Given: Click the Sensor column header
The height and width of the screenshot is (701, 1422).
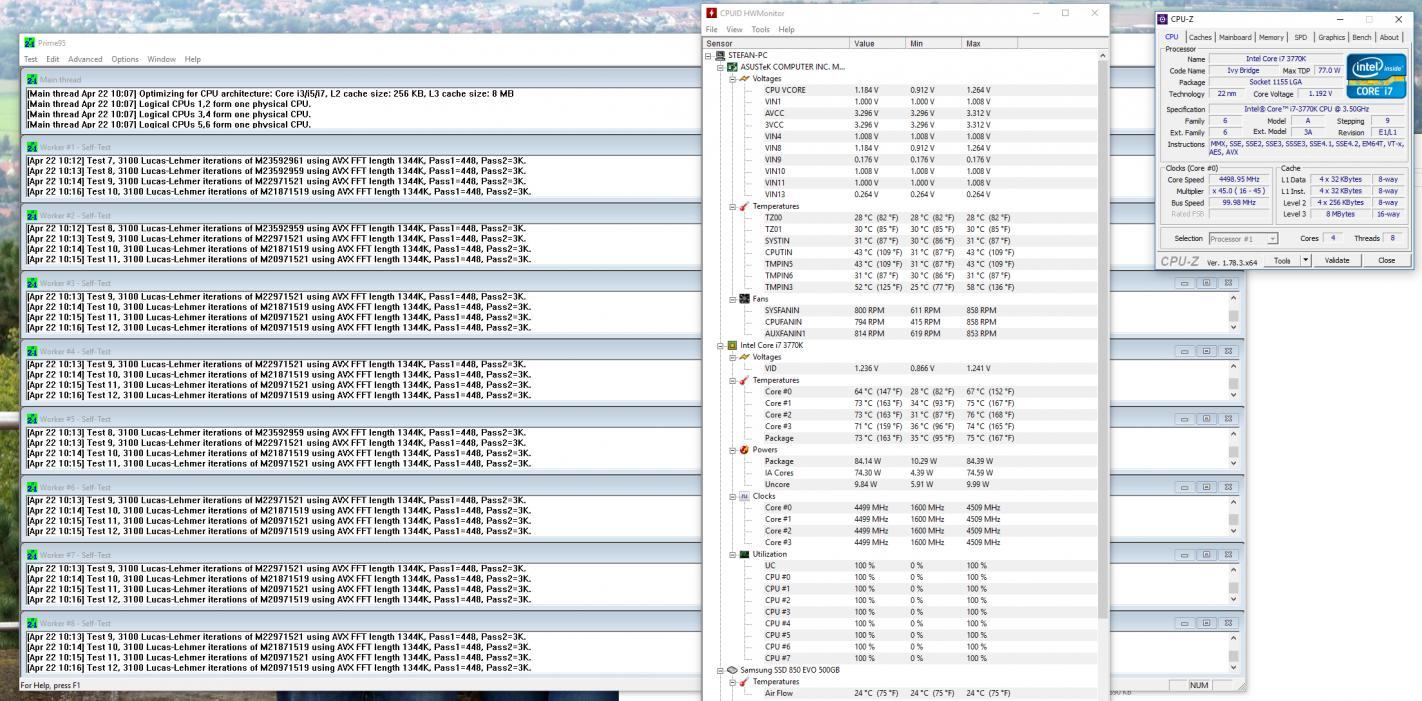Looking at the screenshot, I should [776, 43].
